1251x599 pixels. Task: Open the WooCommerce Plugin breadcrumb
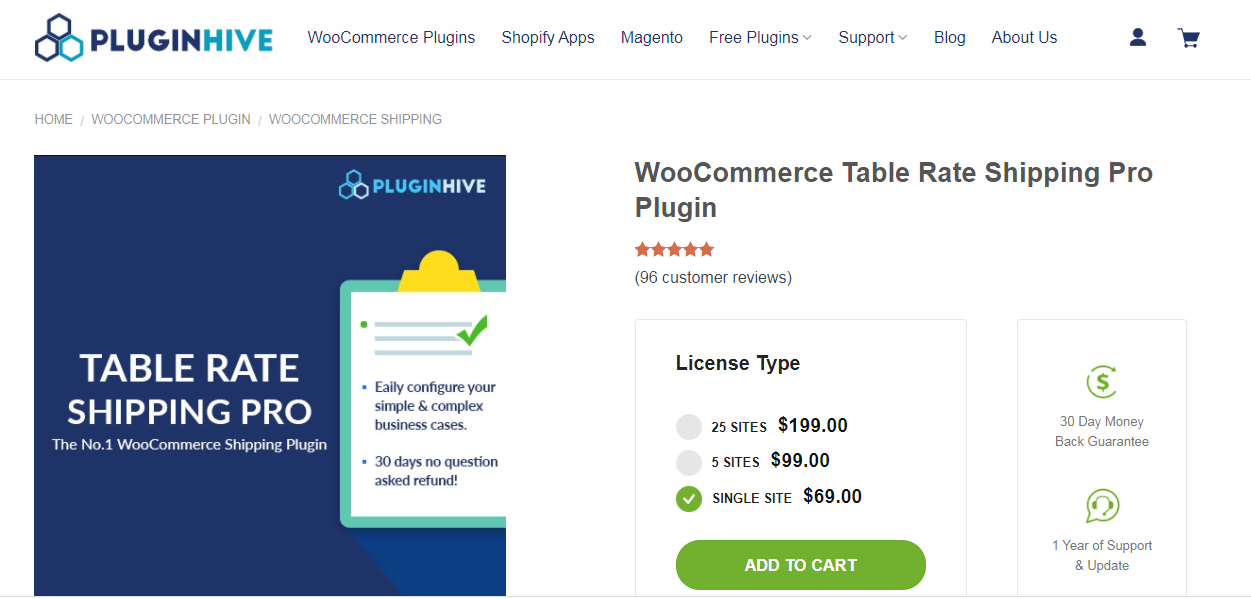pos(171,119)
